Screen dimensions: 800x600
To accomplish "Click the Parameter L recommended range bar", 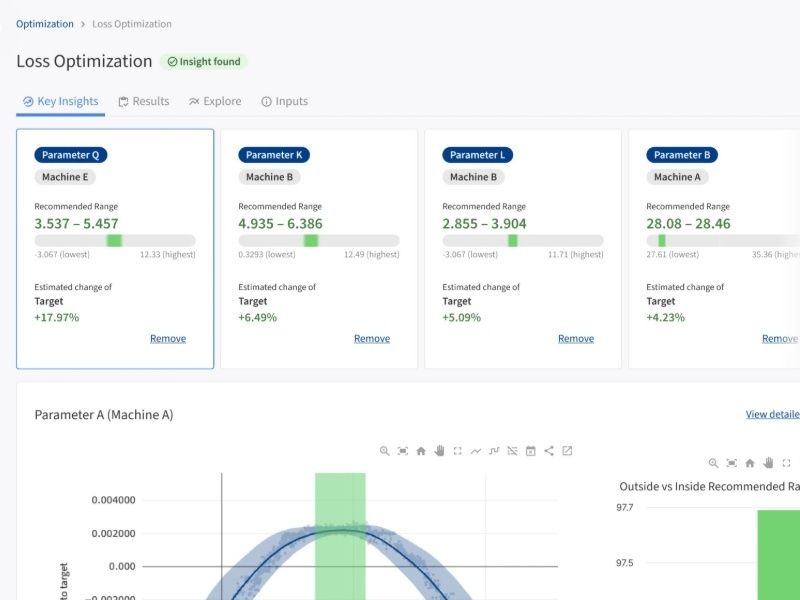I will point(523,241).
